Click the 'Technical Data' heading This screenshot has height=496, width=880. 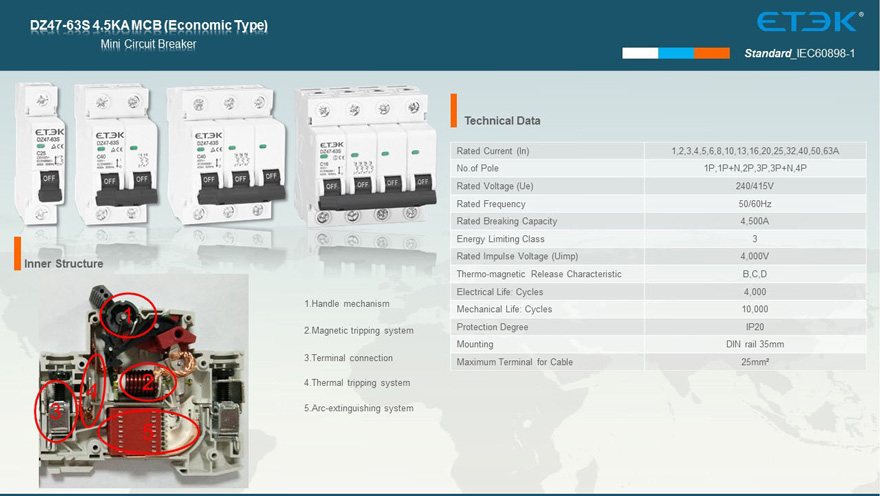point(502,121)
